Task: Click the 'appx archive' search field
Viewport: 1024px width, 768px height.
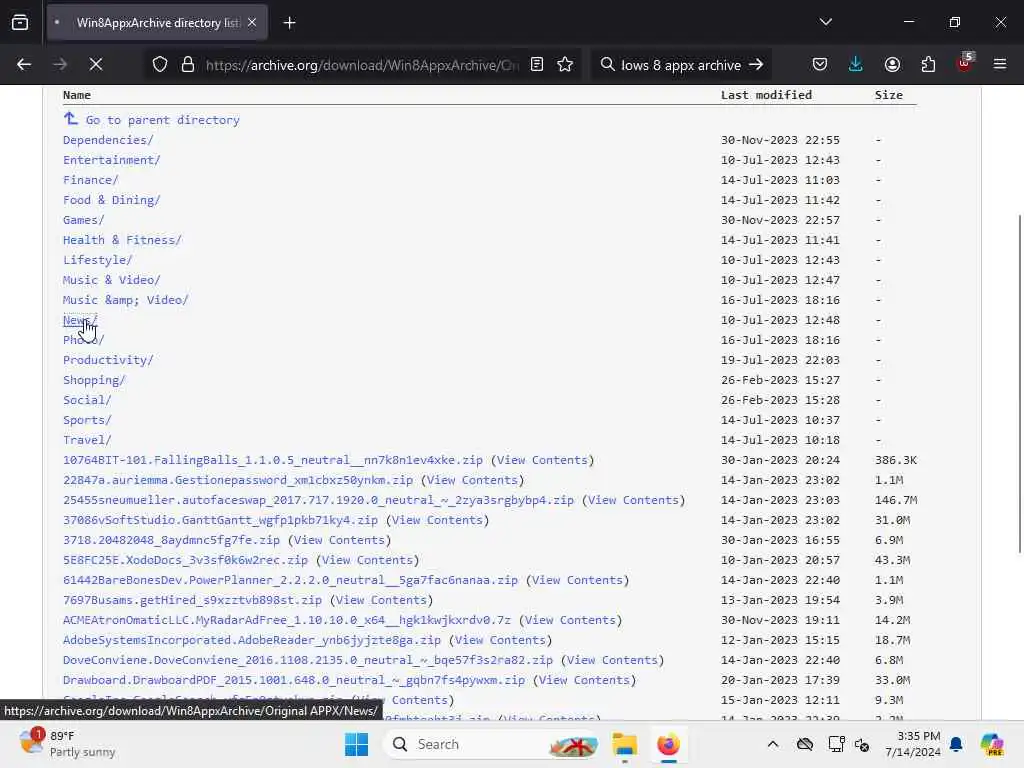Action: click(680, 65)
